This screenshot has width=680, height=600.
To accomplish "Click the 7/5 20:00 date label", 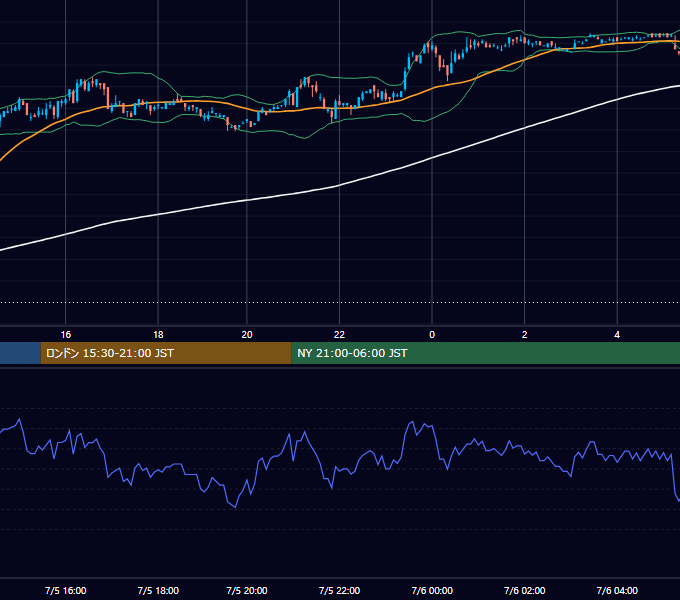I will click(247, 590).
